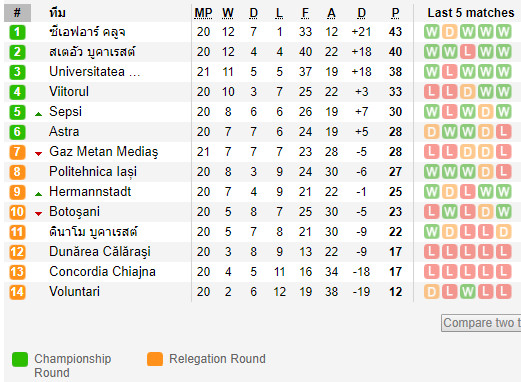Click the green W badge in Voluntari's row
The image size is (521, 382).
pyautogui.click(x=468, y=292)
